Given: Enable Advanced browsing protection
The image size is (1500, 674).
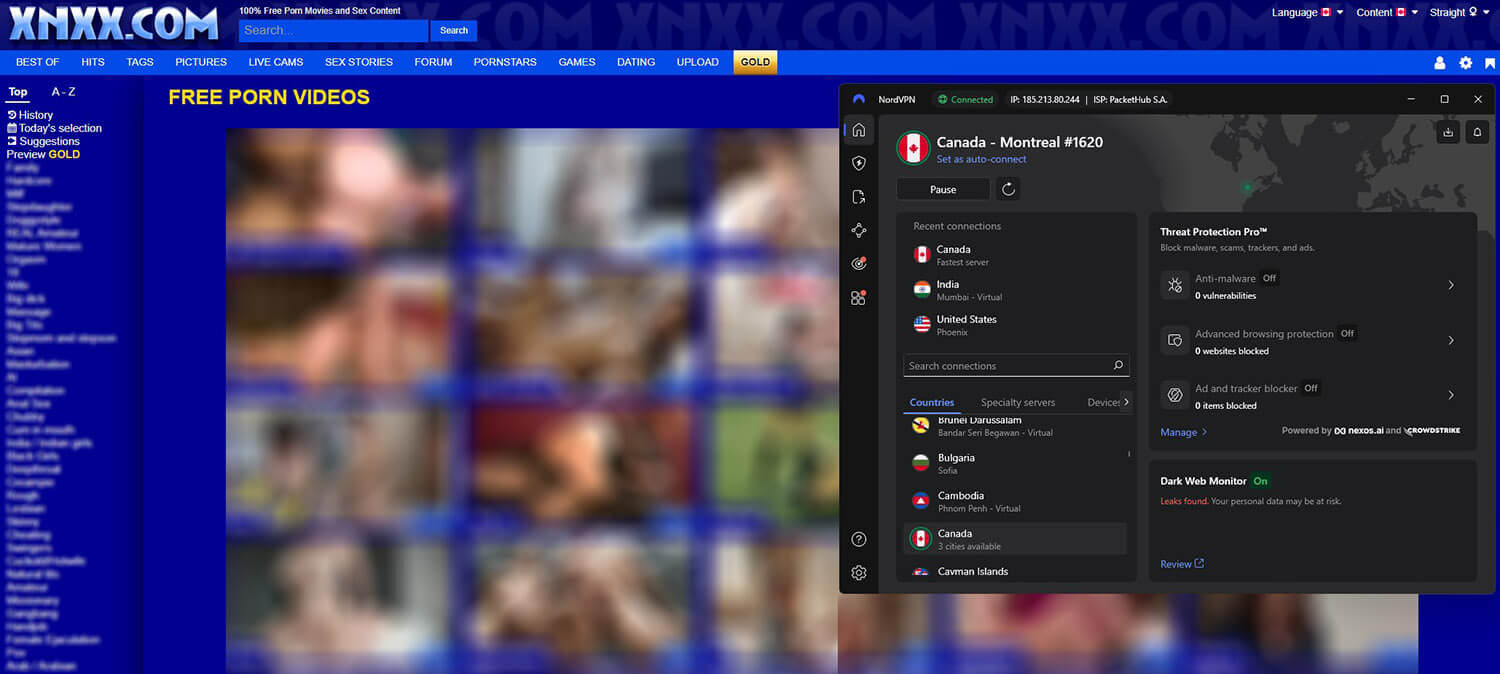Looking at the screenshot, I should [x=1346, y=333].
